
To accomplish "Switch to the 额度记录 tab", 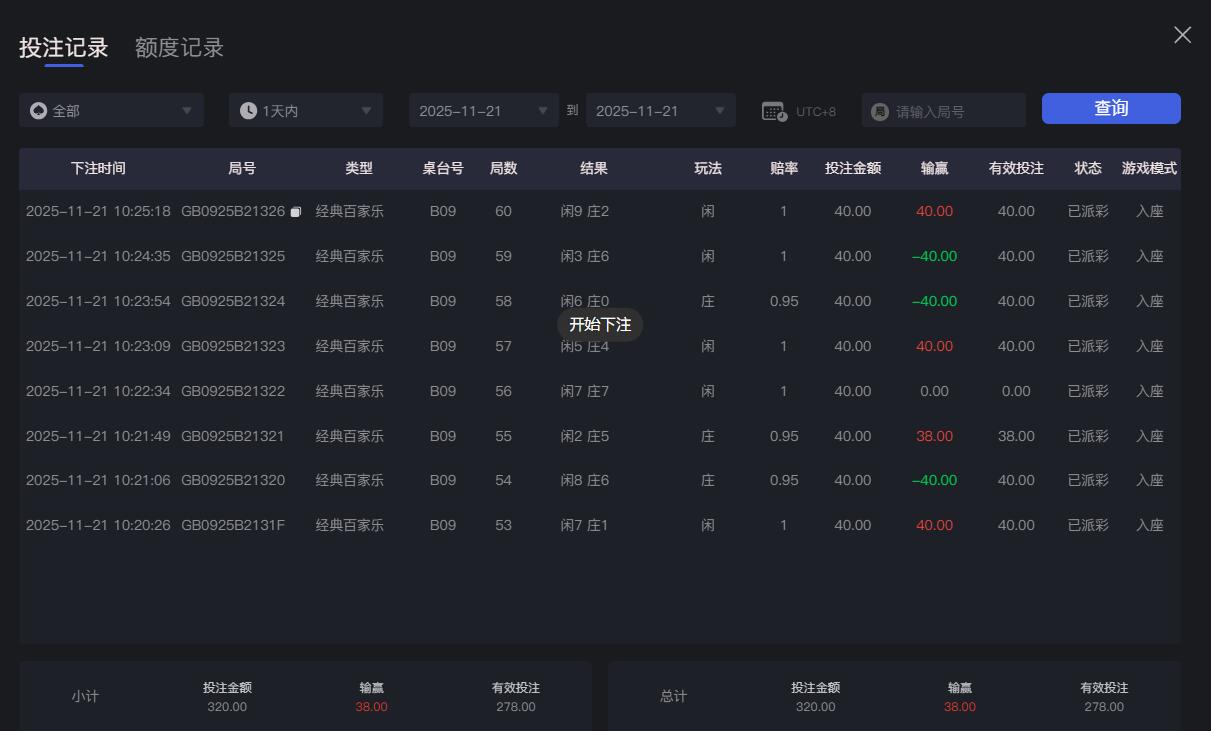I will pos(178,46).
